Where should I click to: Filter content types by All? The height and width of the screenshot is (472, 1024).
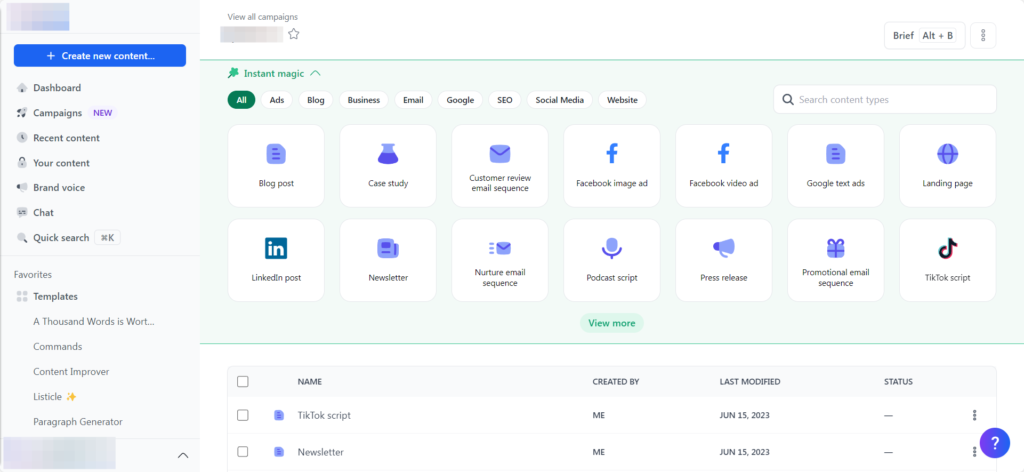tap(242, 100)
